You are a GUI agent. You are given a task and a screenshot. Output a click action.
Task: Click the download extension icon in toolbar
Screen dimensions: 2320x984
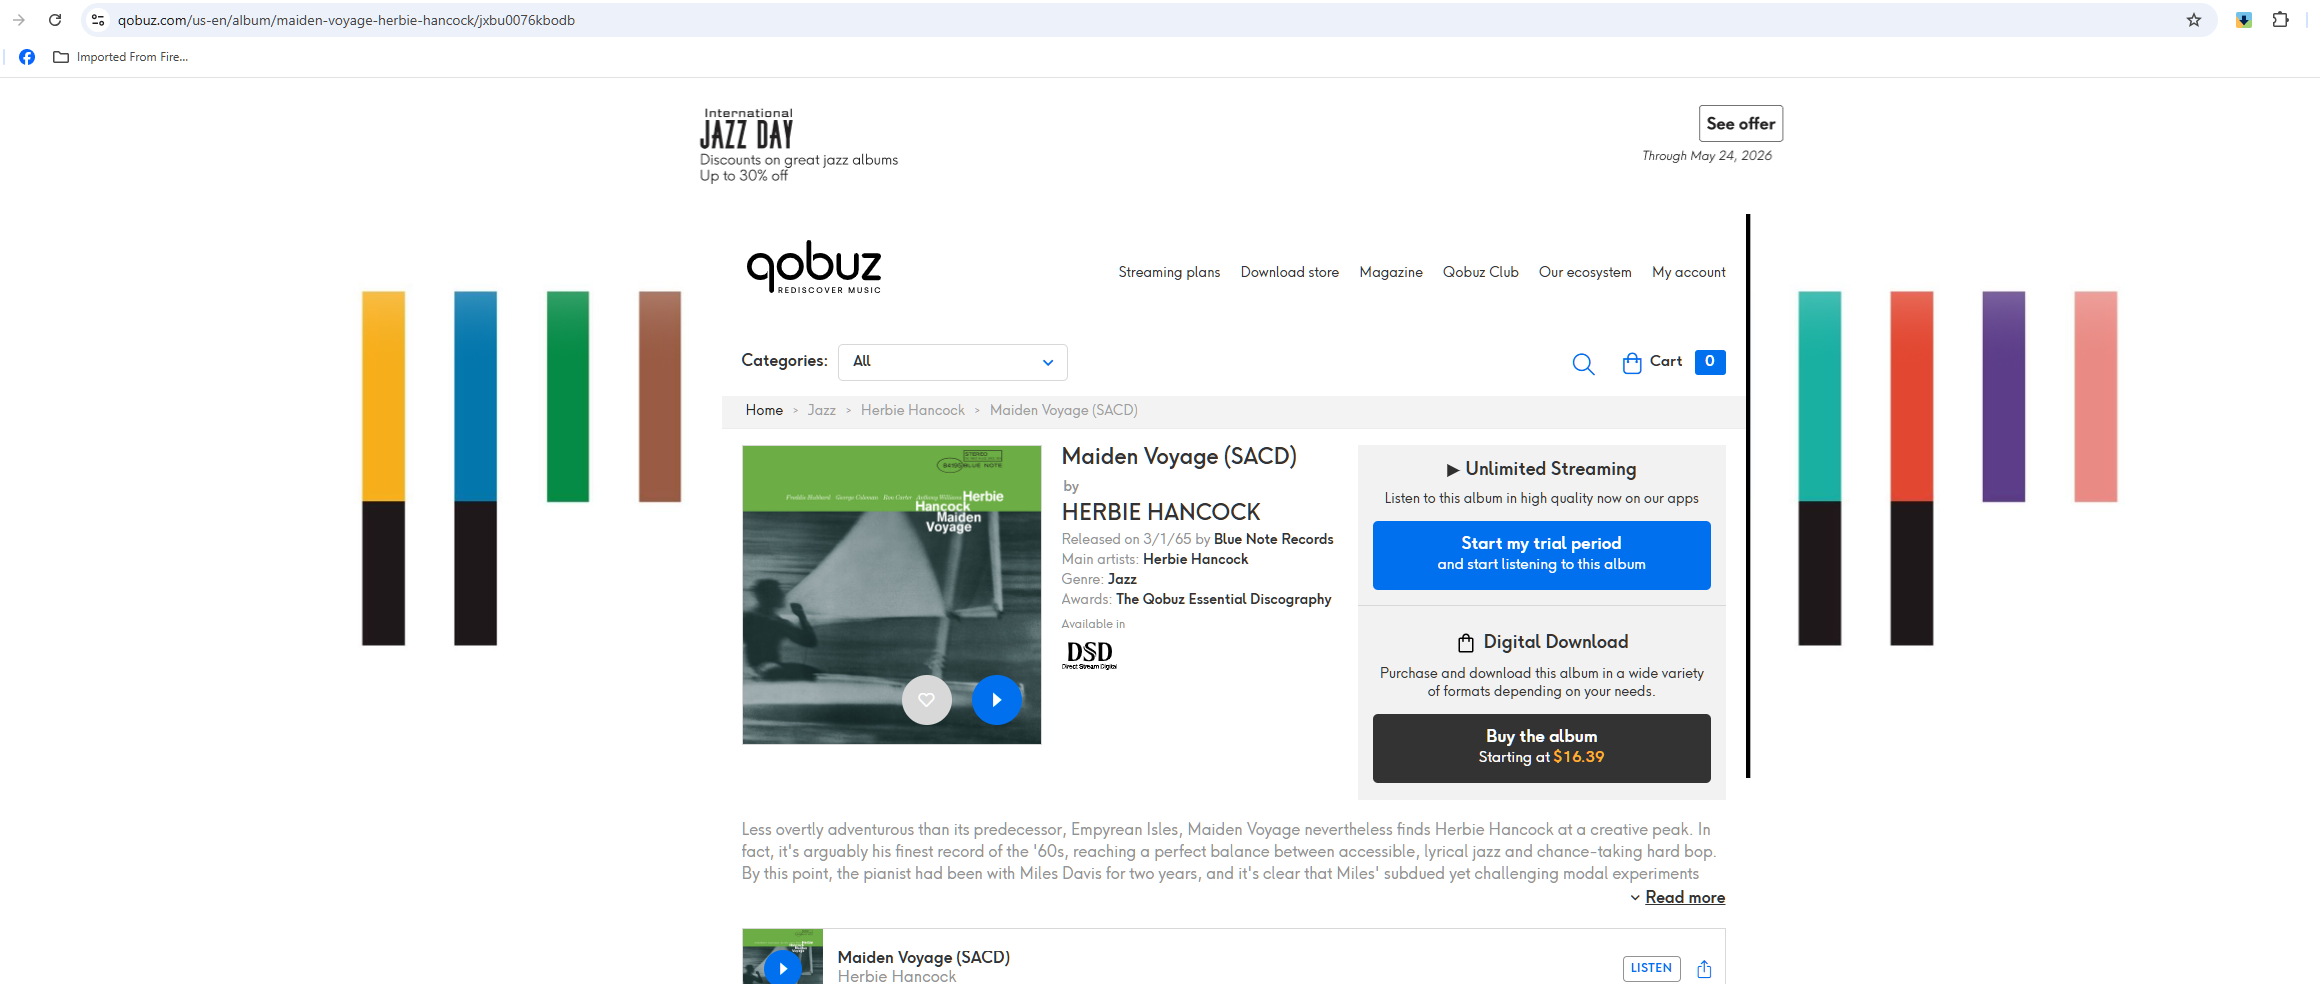(x=2244, y=20)
